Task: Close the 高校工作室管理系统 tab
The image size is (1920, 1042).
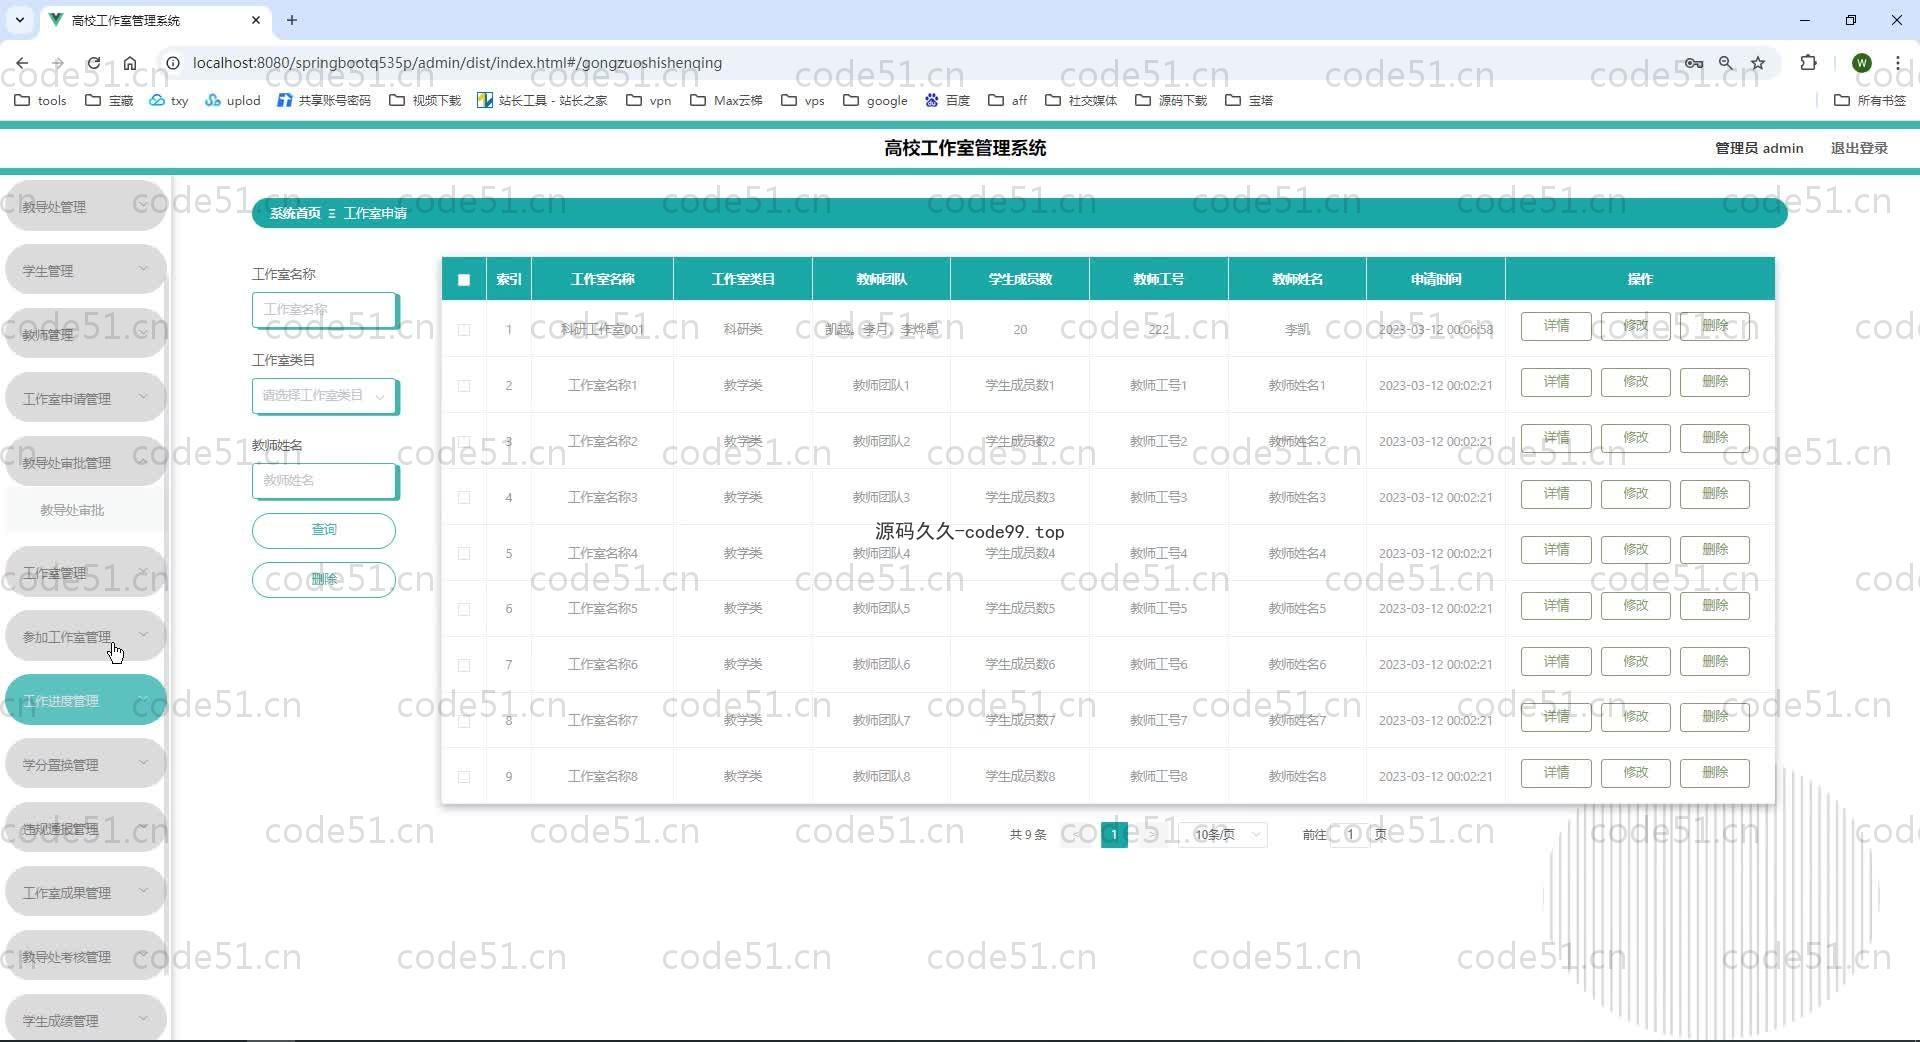Action: coord(256,20)
